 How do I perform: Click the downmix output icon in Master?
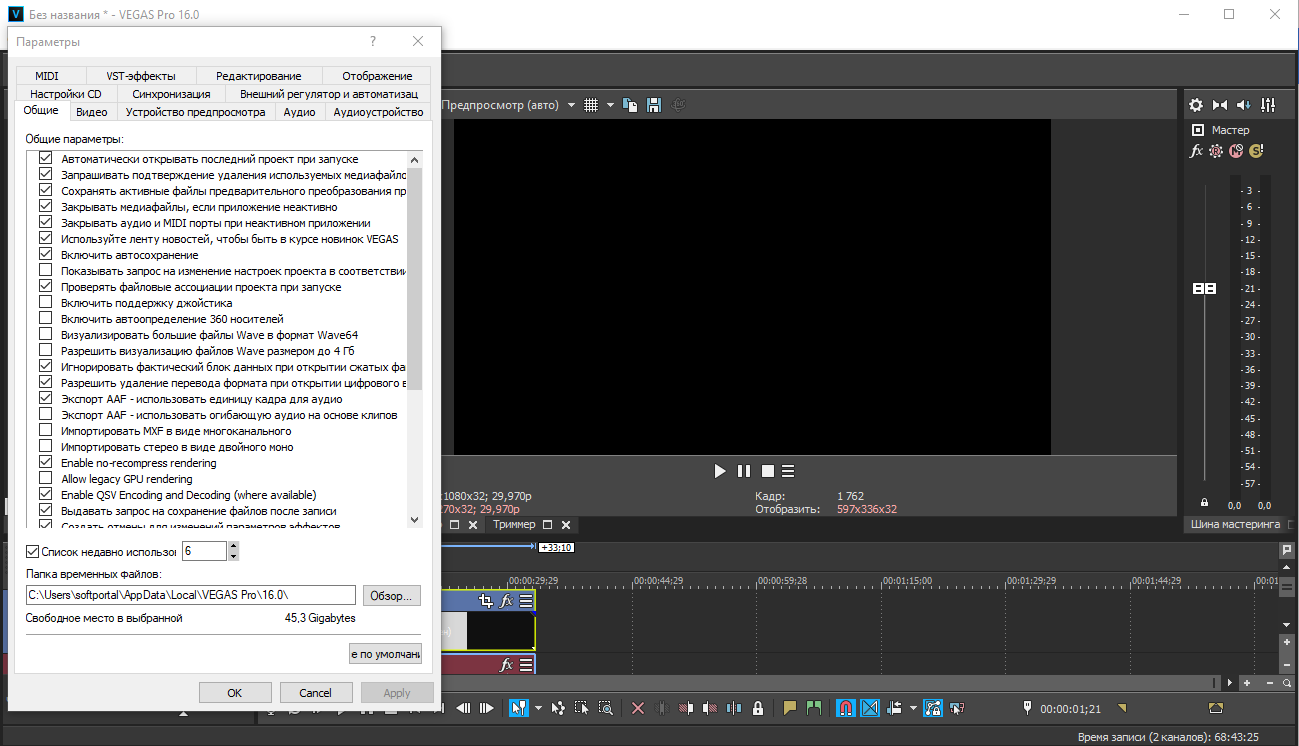pos(1220,105)
